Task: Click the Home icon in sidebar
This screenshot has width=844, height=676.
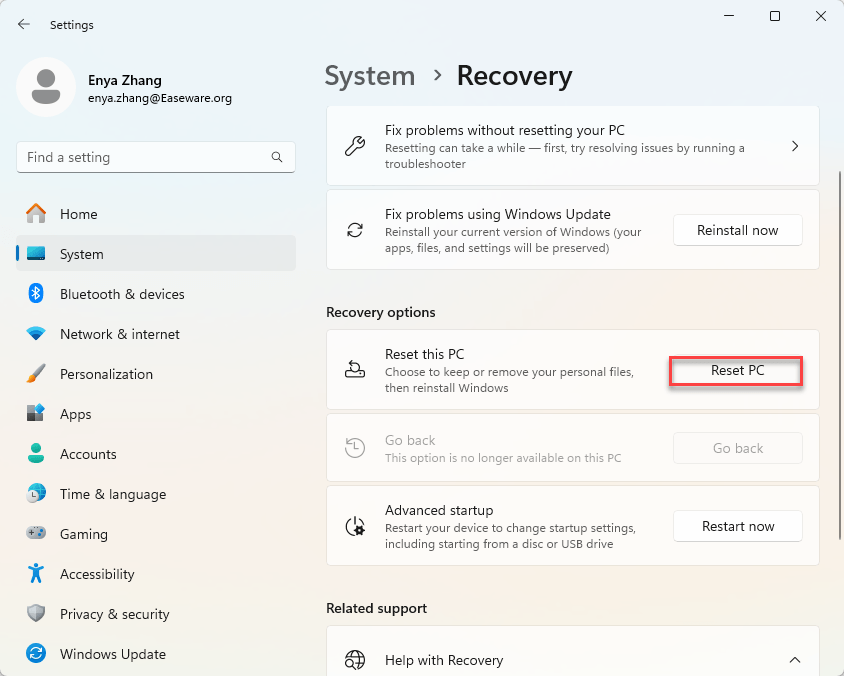Action: (36, 214)
